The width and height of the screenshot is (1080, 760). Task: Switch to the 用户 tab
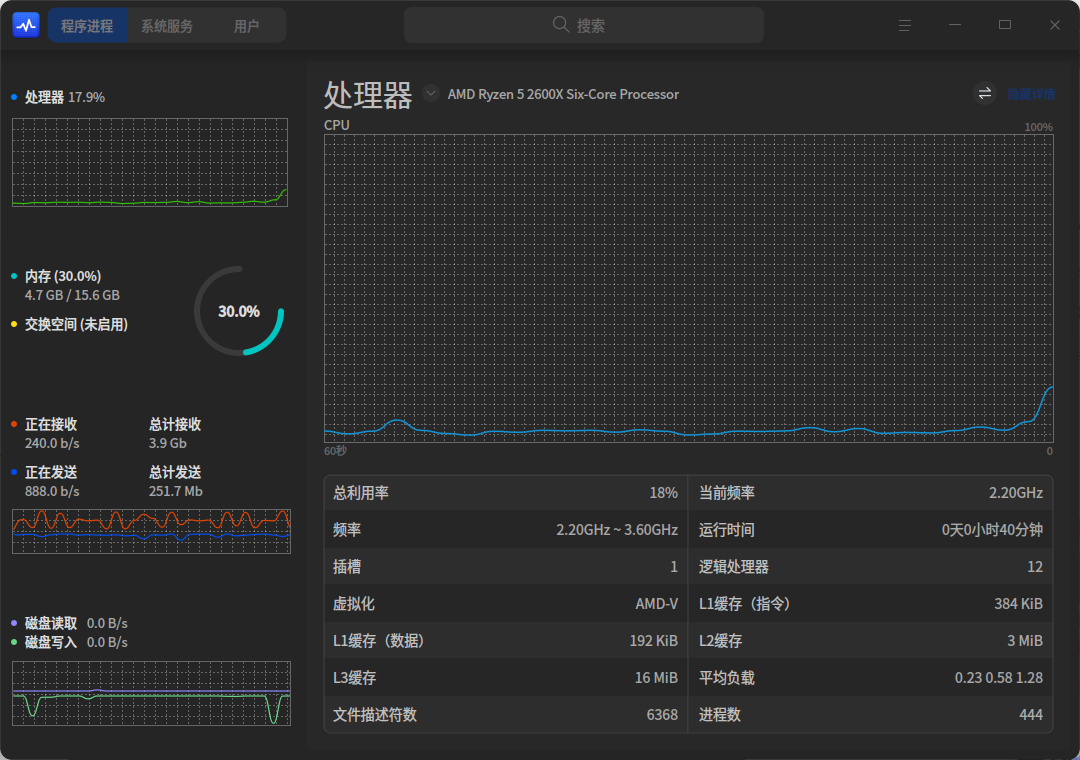(246, 25)
